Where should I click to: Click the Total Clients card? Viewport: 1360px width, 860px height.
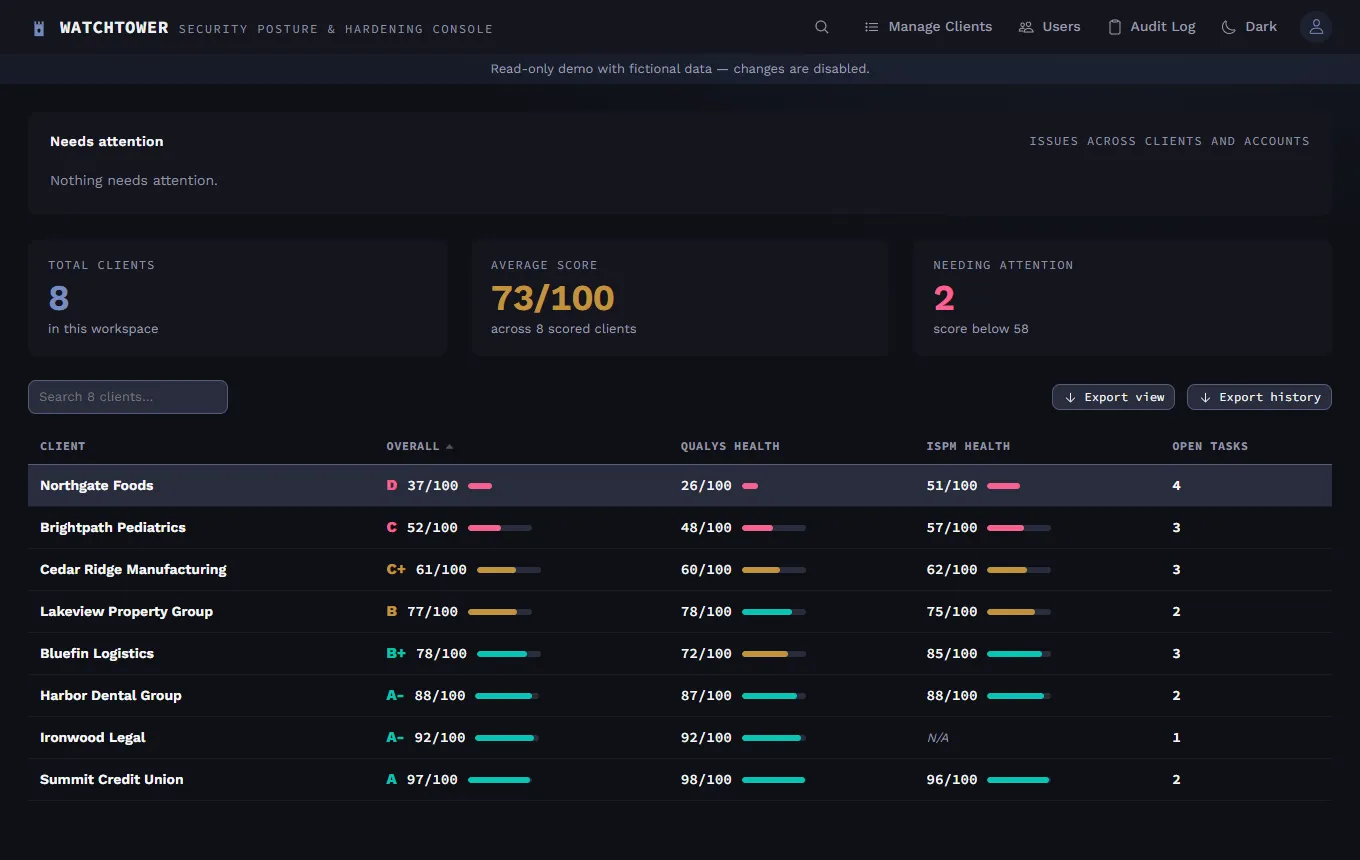(x=237, y=298)
